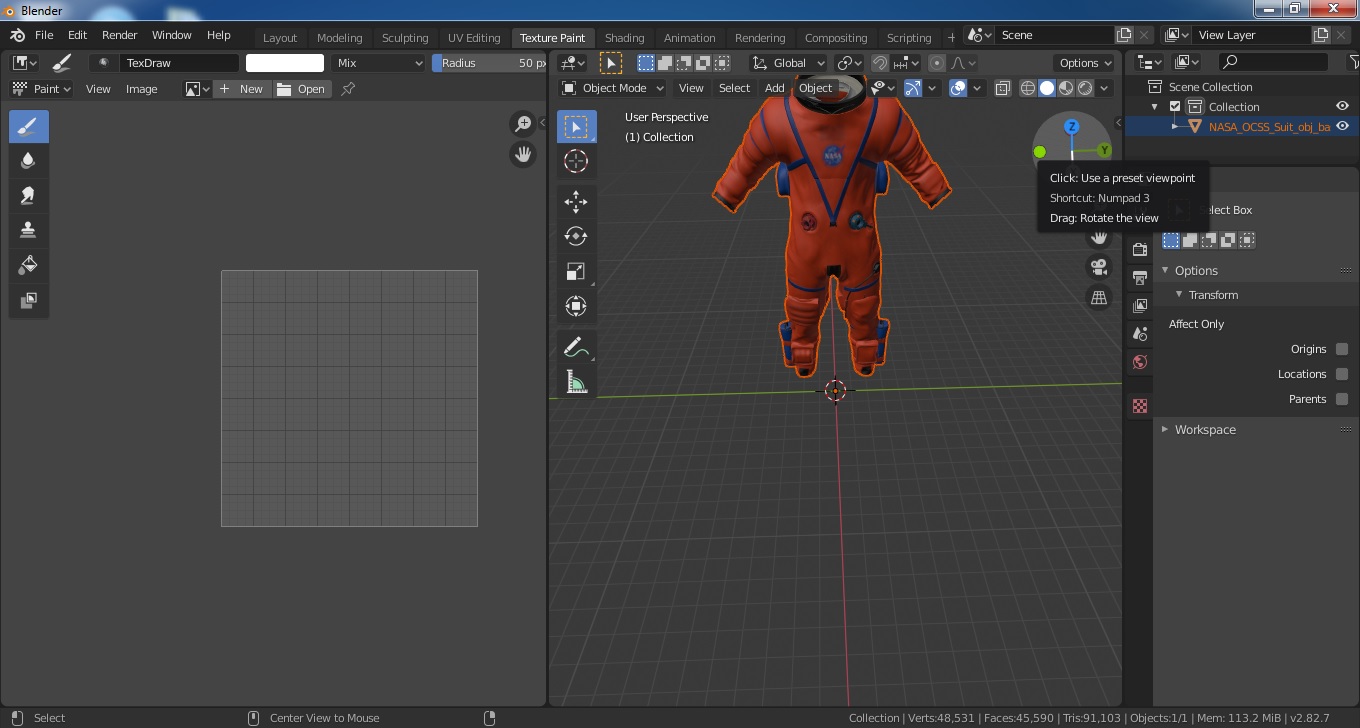The height and width of the screenshot is (728, 1360).
Task: Click the New image button
Action: click(242, 89)
